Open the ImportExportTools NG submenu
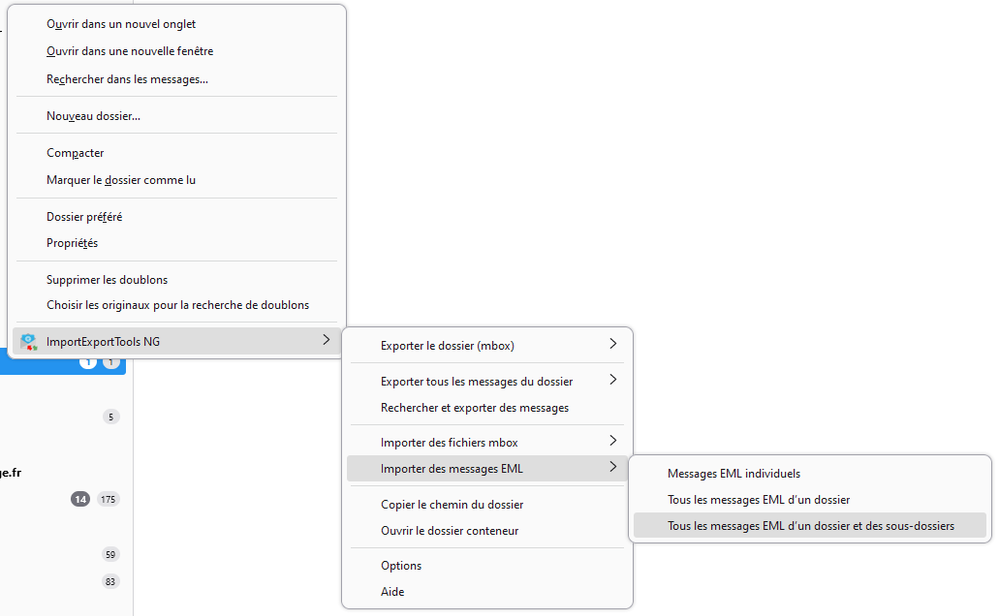The image size is (999, 616). tap(176, 341)
